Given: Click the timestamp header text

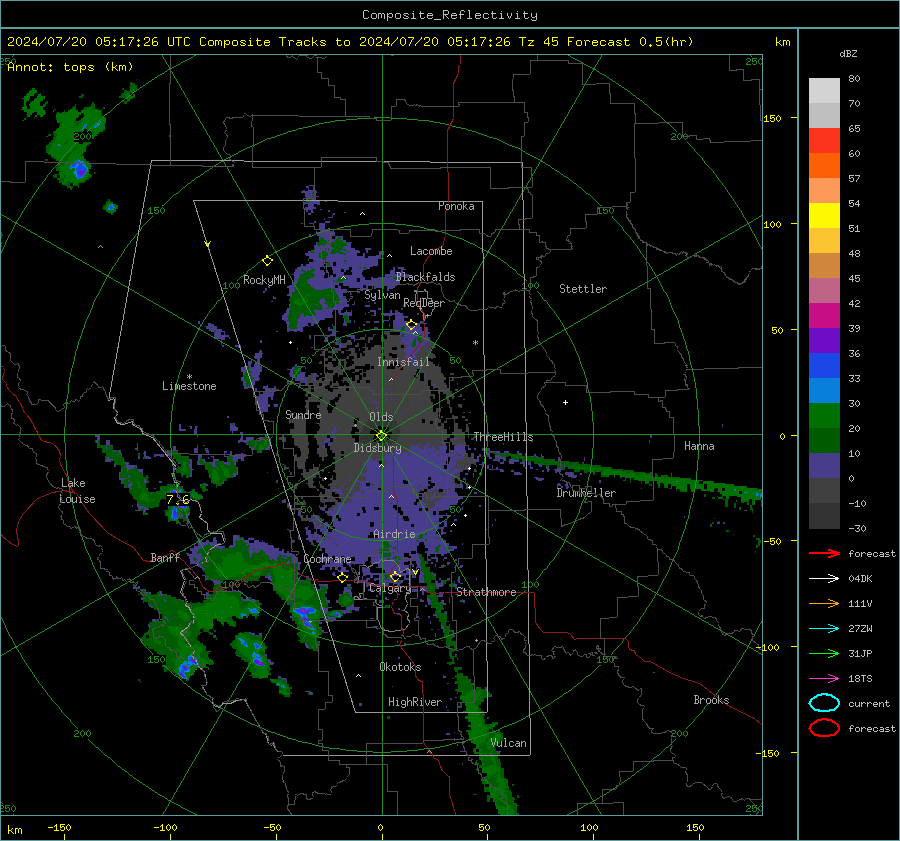Looking at the screenshot, I should 350,42.
